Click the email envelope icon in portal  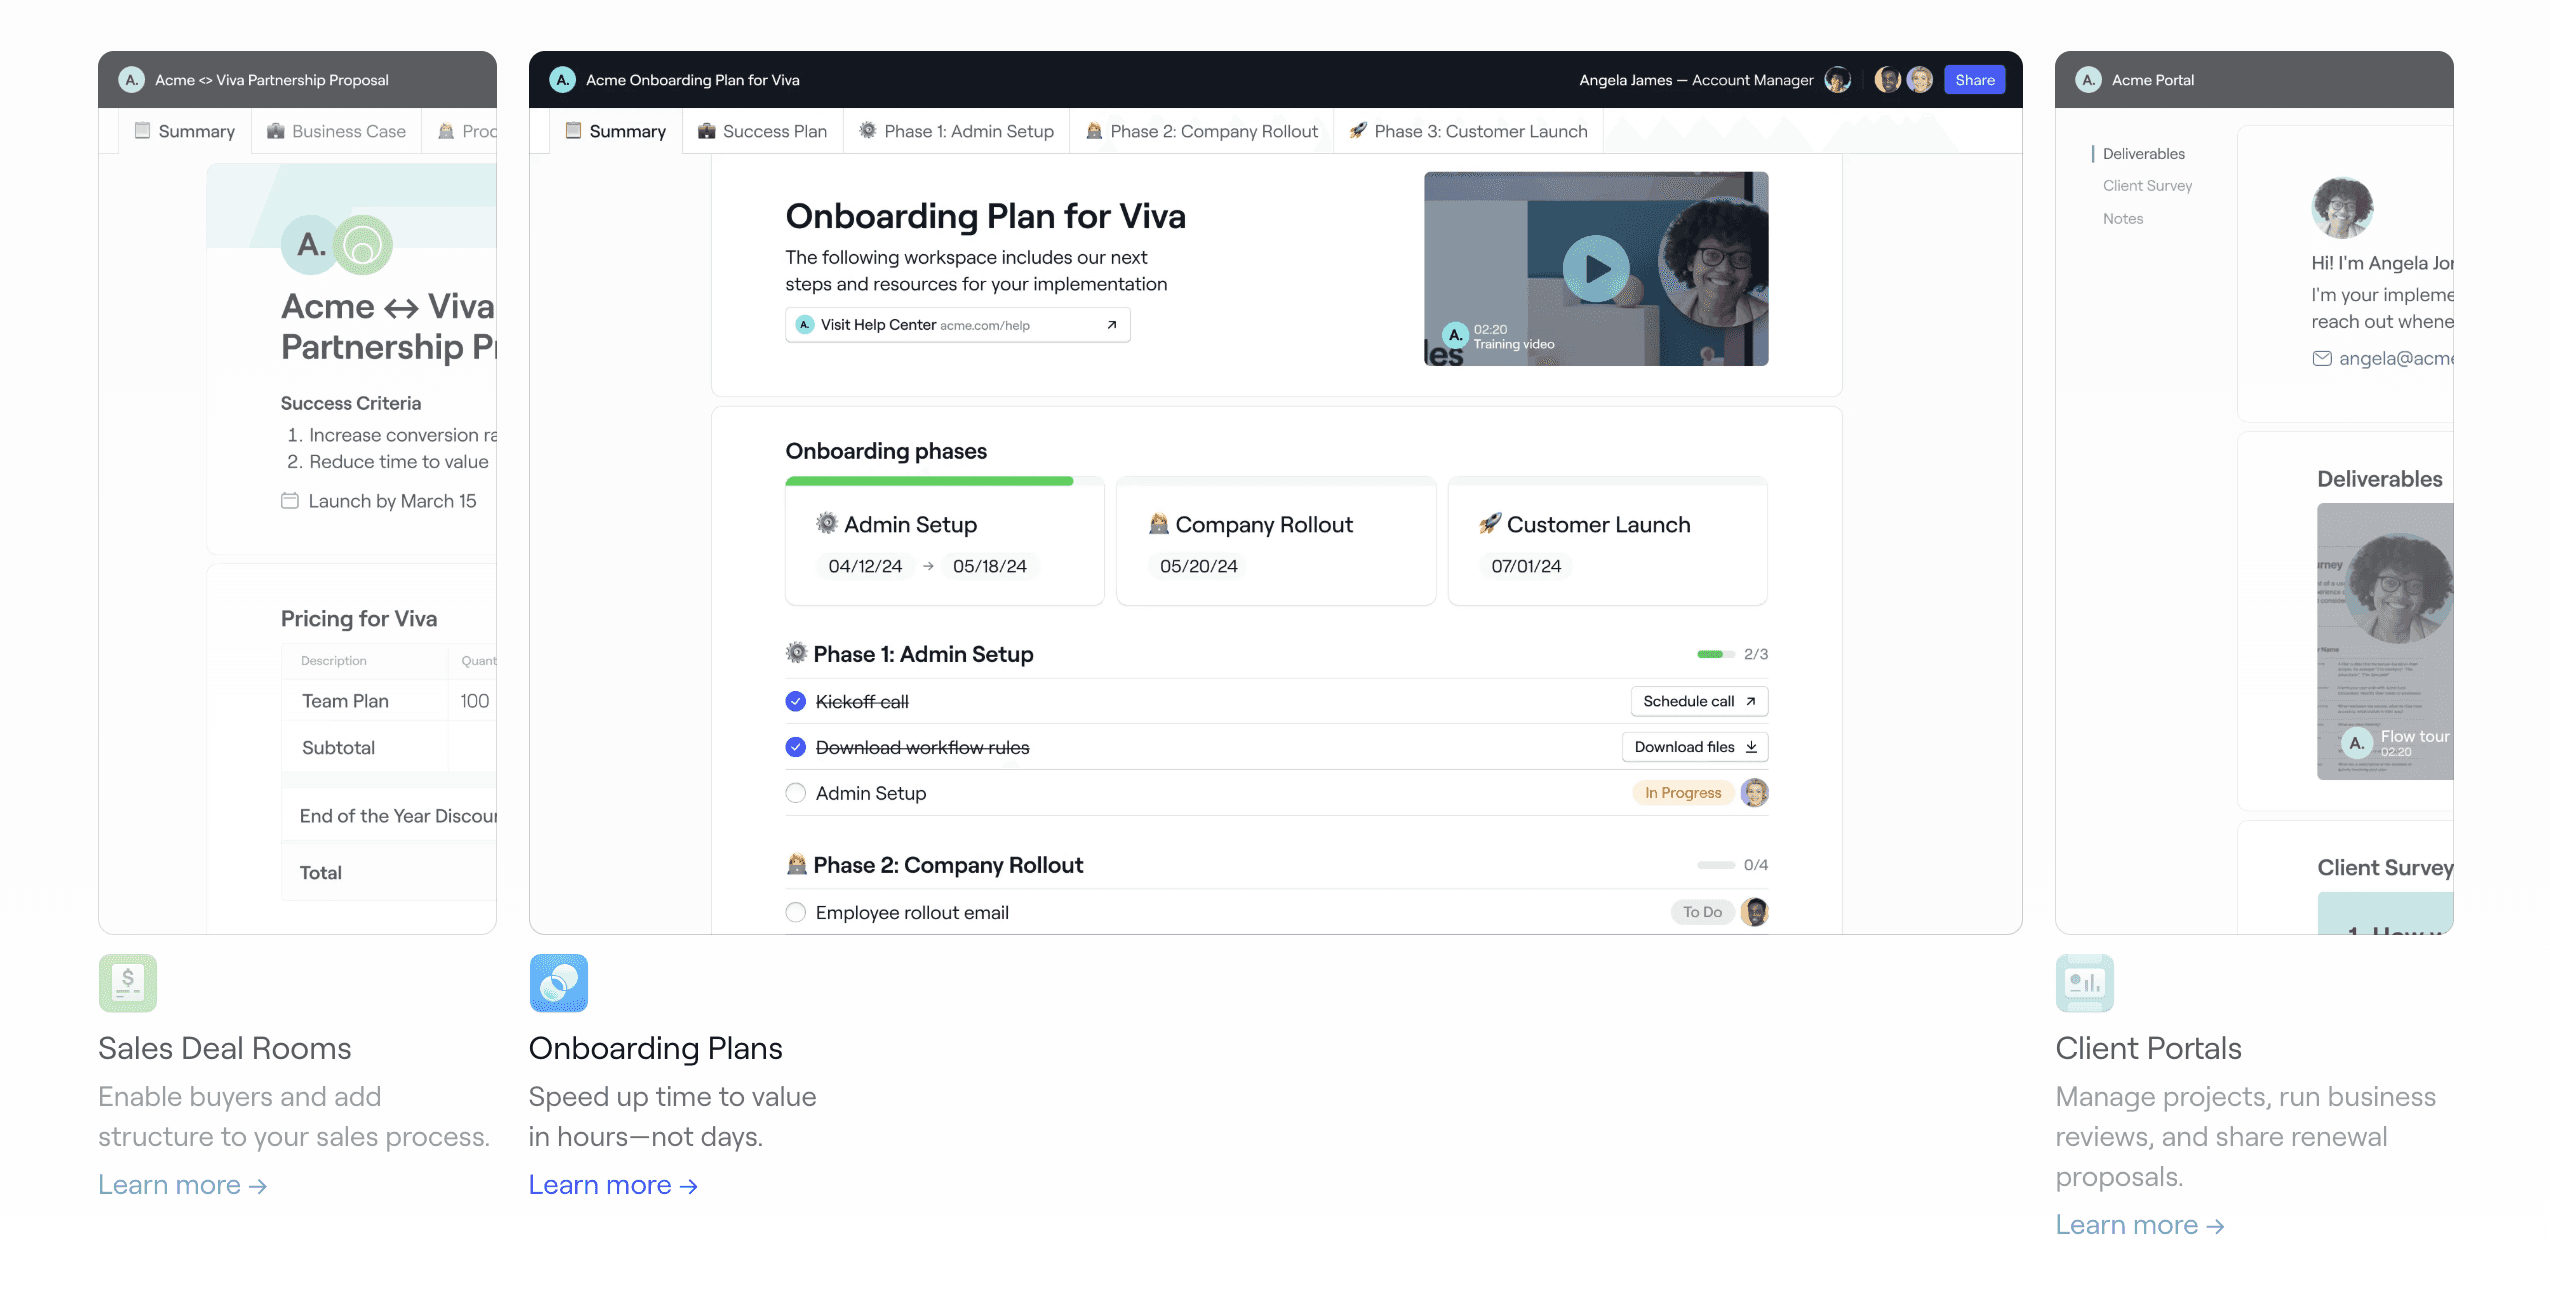coord(2322,358)
